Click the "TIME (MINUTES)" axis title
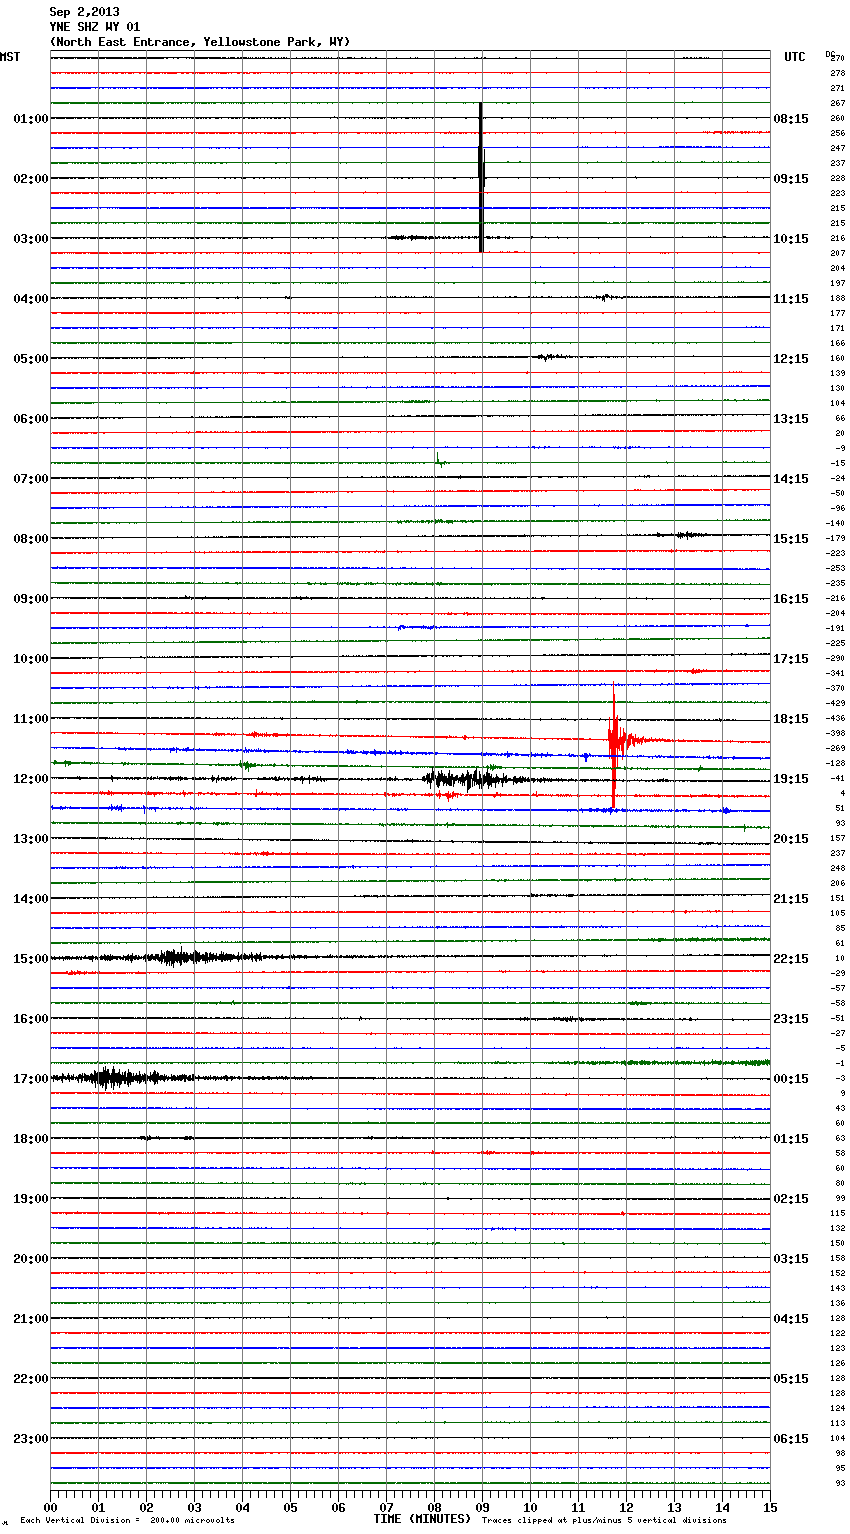This screenshot has height=1534, width=850. coord(422,1519)
